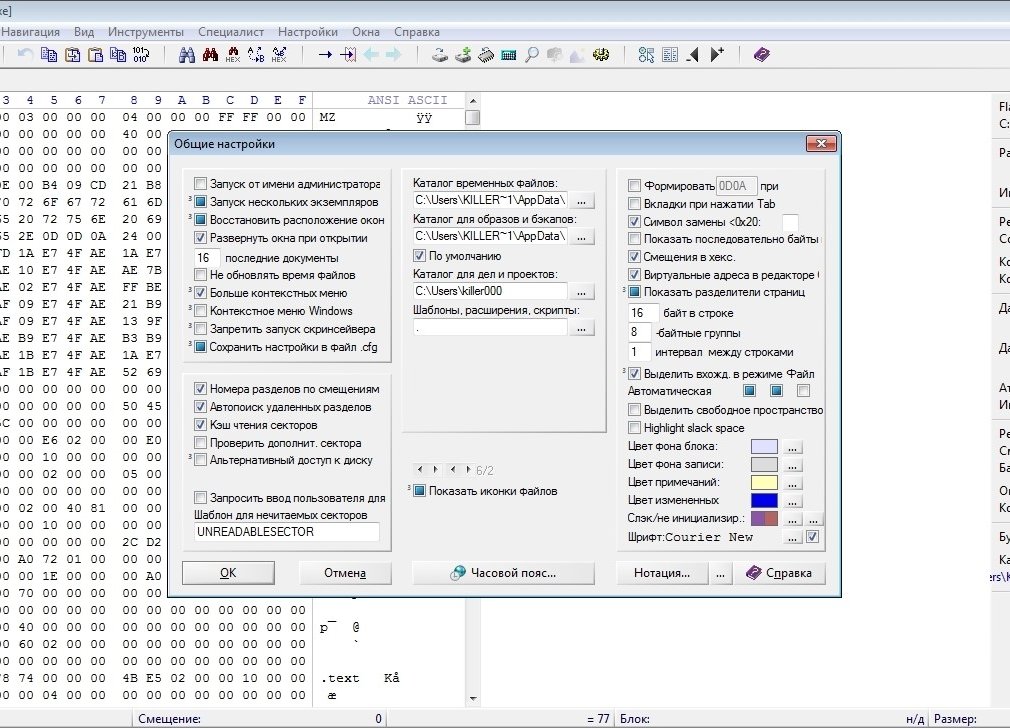Click the Справка button in dialog
Screen dimensions: 1010x728
(779, 573)
